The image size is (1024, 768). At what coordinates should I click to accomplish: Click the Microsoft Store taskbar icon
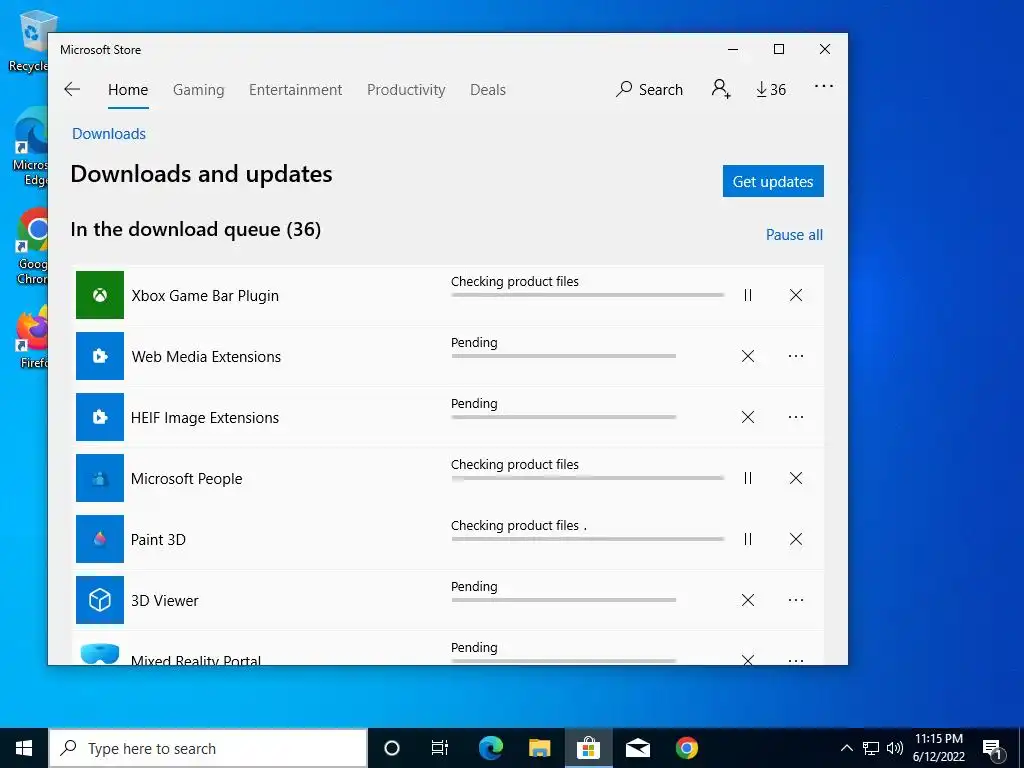click(x=588, y=748)
